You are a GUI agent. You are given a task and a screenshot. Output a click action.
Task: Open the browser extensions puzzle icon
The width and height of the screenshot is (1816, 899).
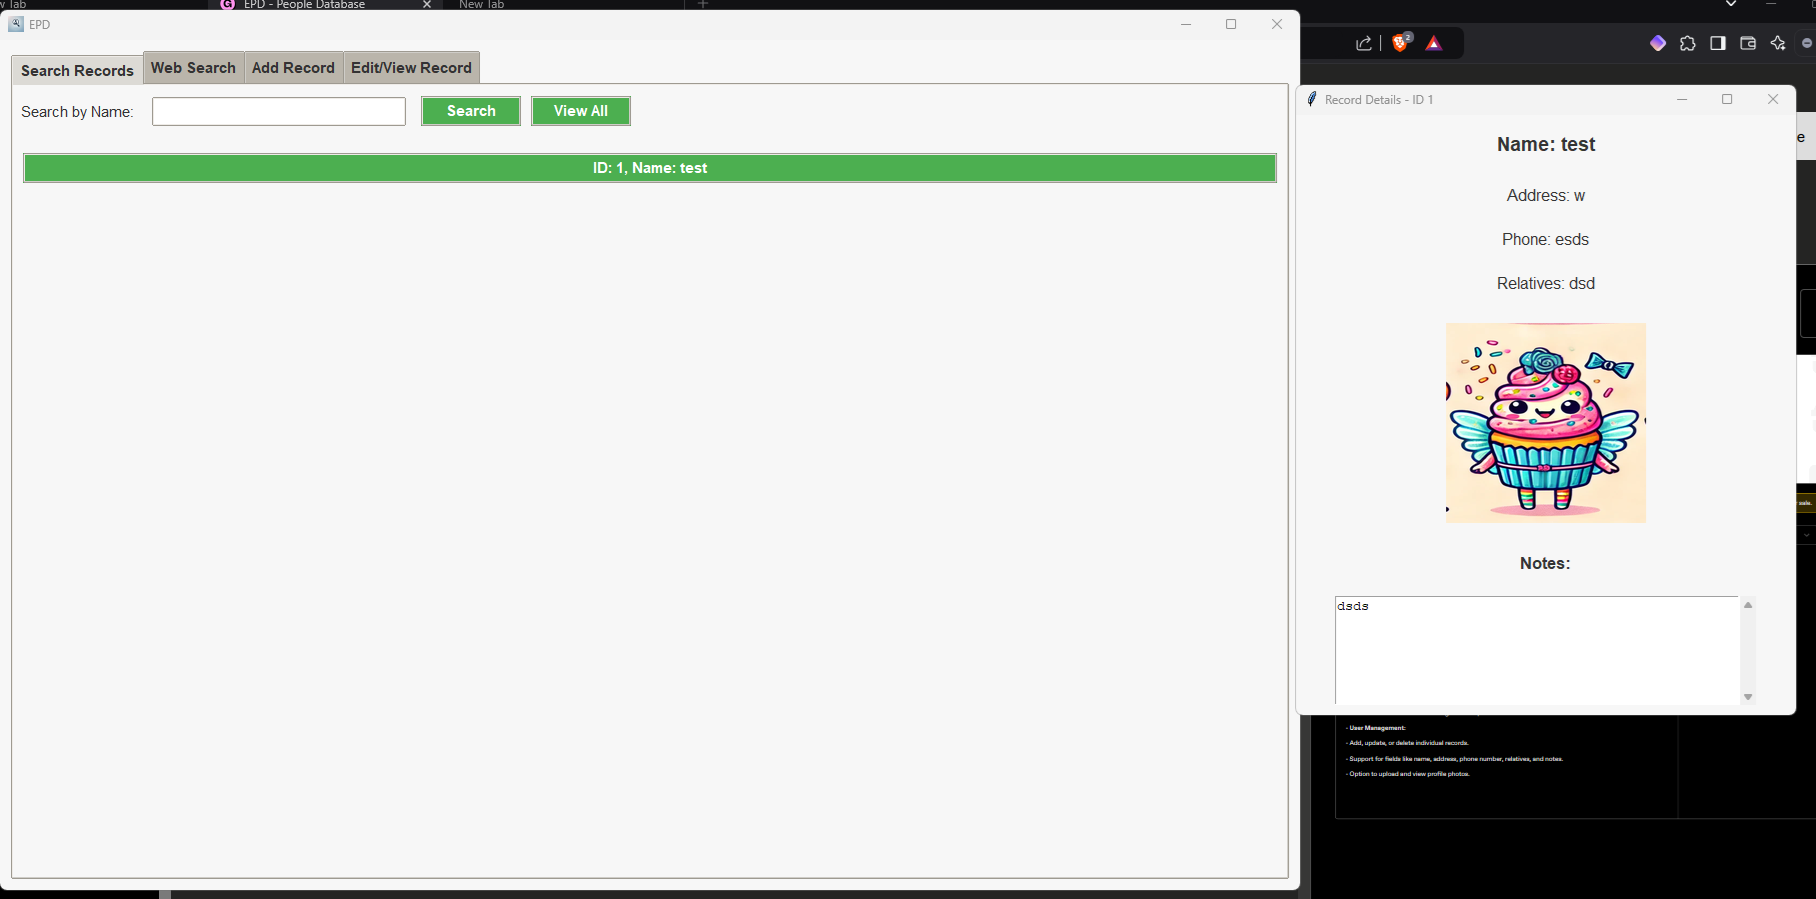tap(1688, 43)
